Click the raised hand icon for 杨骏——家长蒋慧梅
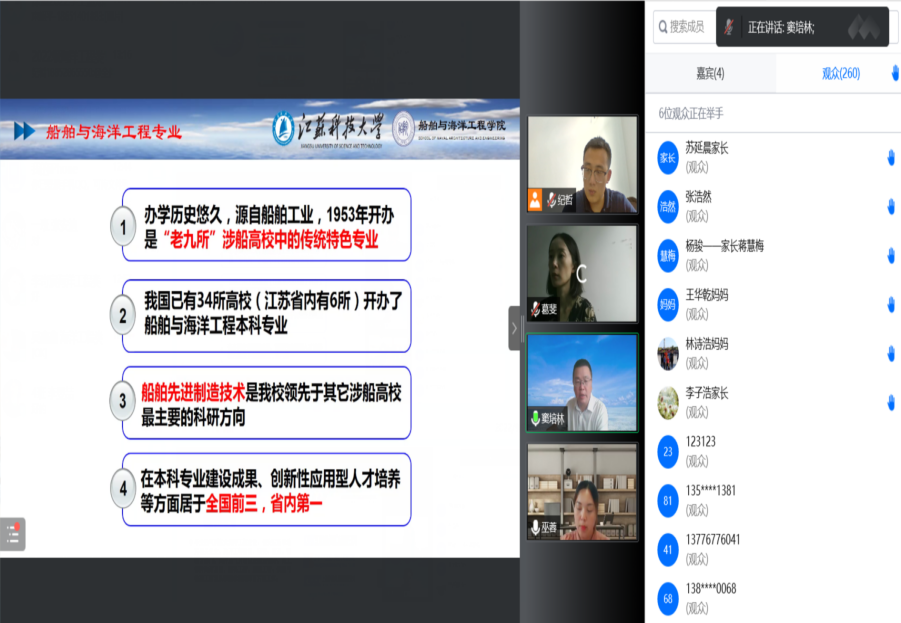 (890, 255)
